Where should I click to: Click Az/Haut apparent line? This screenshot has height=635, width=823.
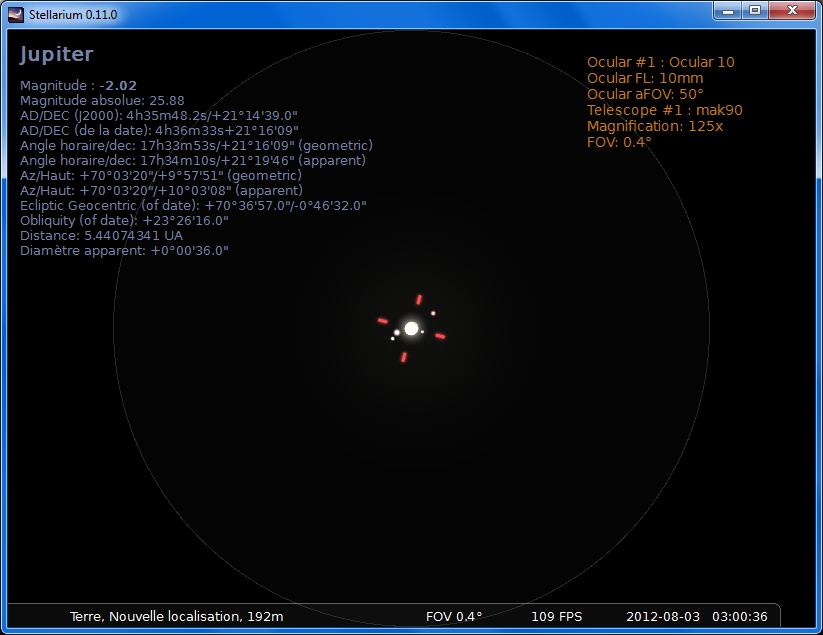pyautogui.click(x=161, y=190)
